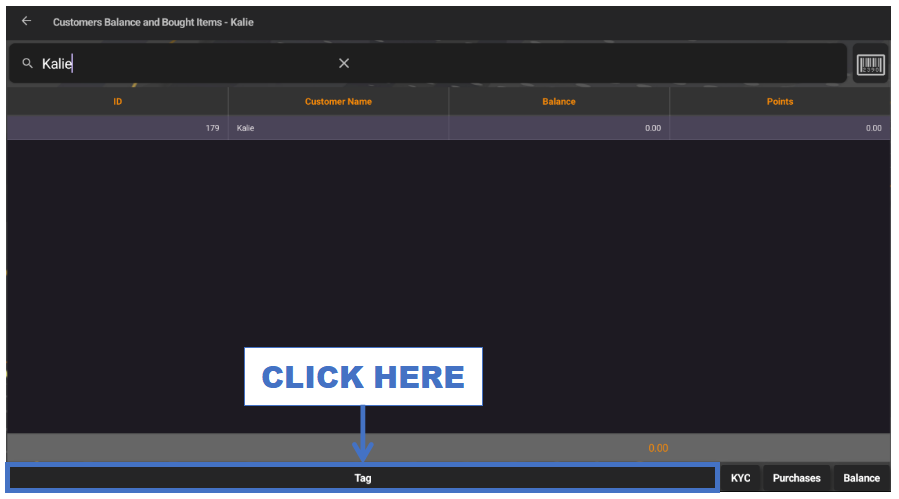Sort by the Balance column header

(x=559, y=101)
